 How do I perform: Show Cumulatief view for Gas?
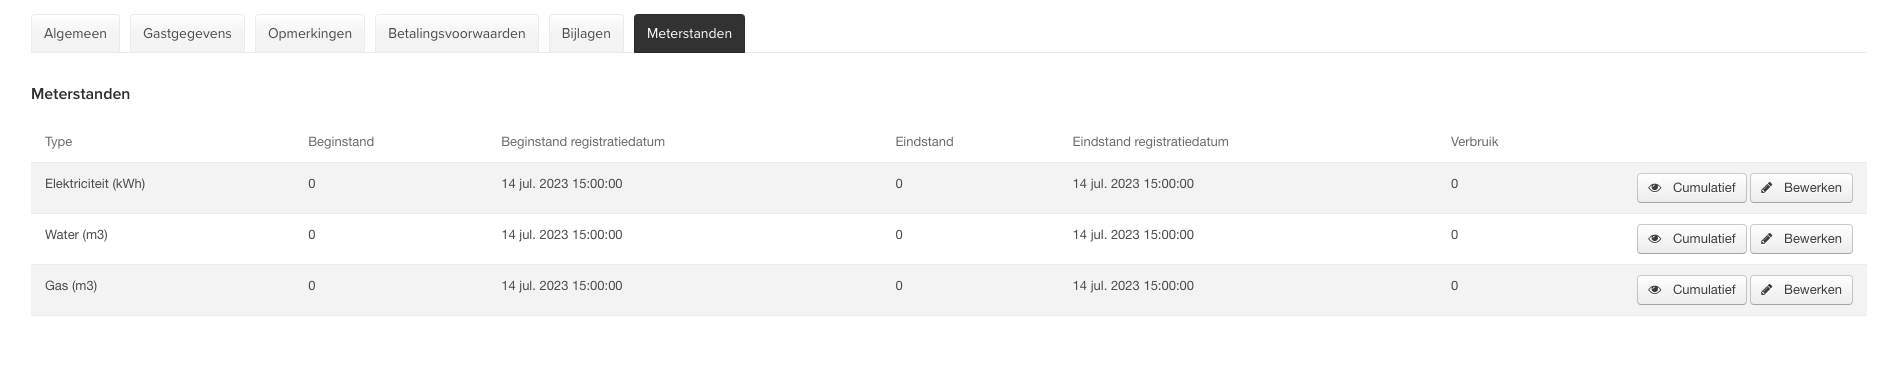point(1692,290)
